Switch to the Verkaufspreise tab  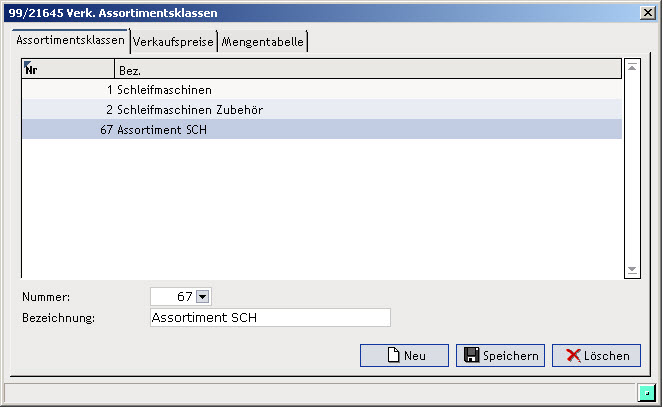click(173, 42)
